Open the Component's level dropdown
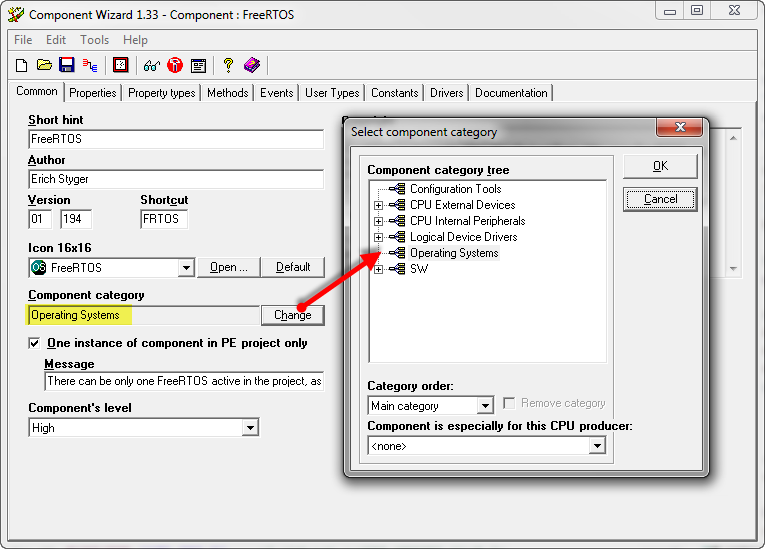 click(x=250, y=428)
